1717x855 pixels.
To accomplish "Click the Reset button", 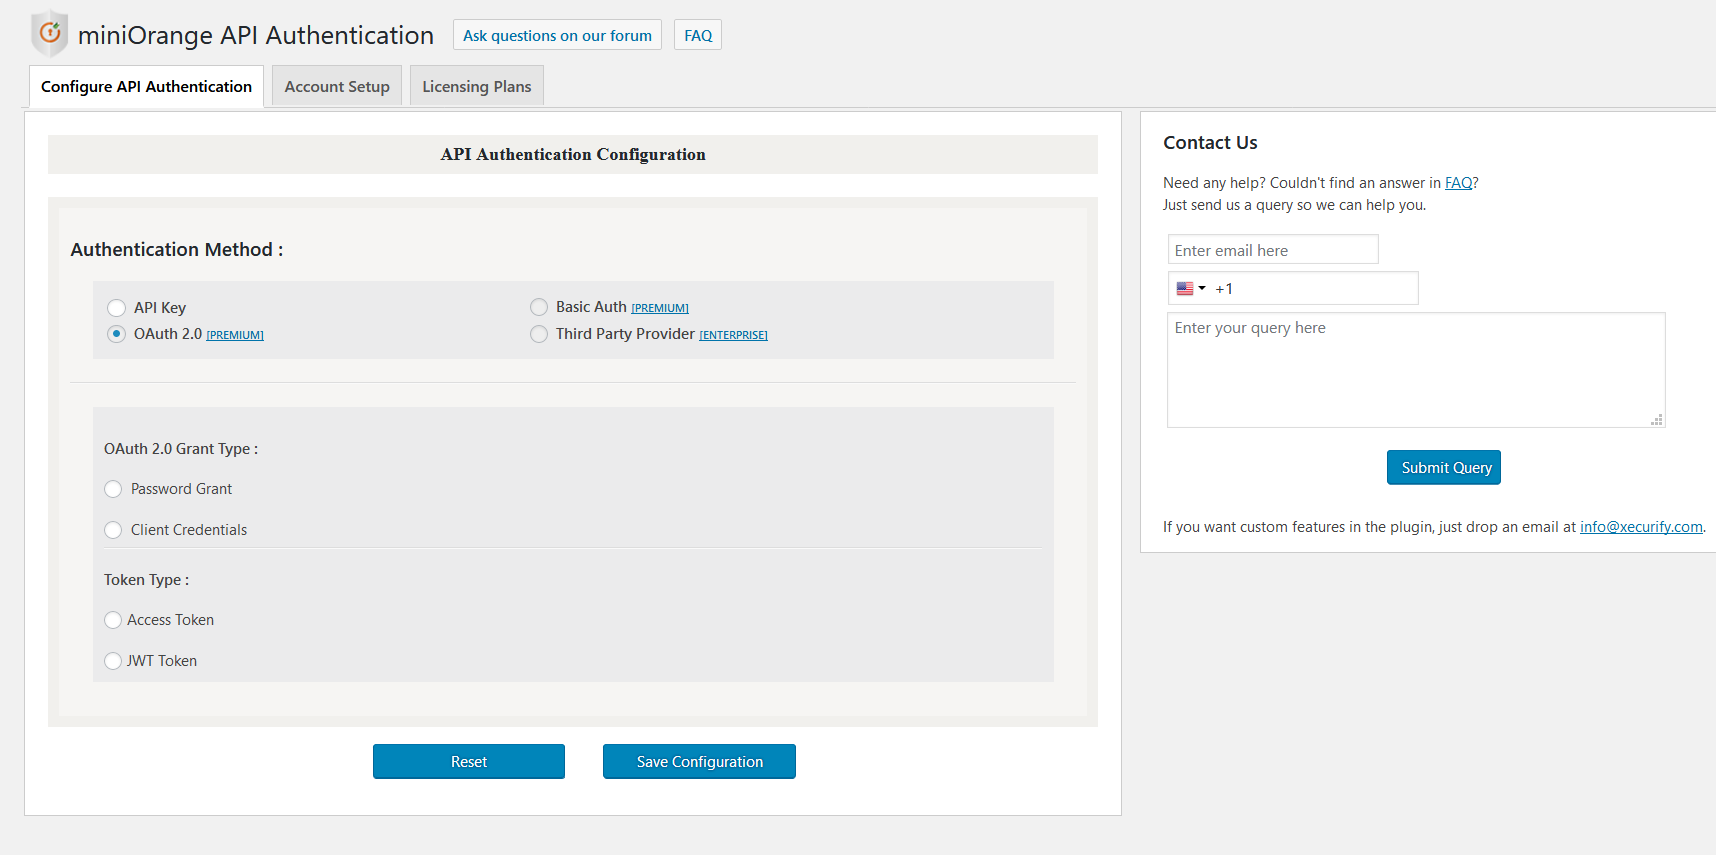I will 468,762.
